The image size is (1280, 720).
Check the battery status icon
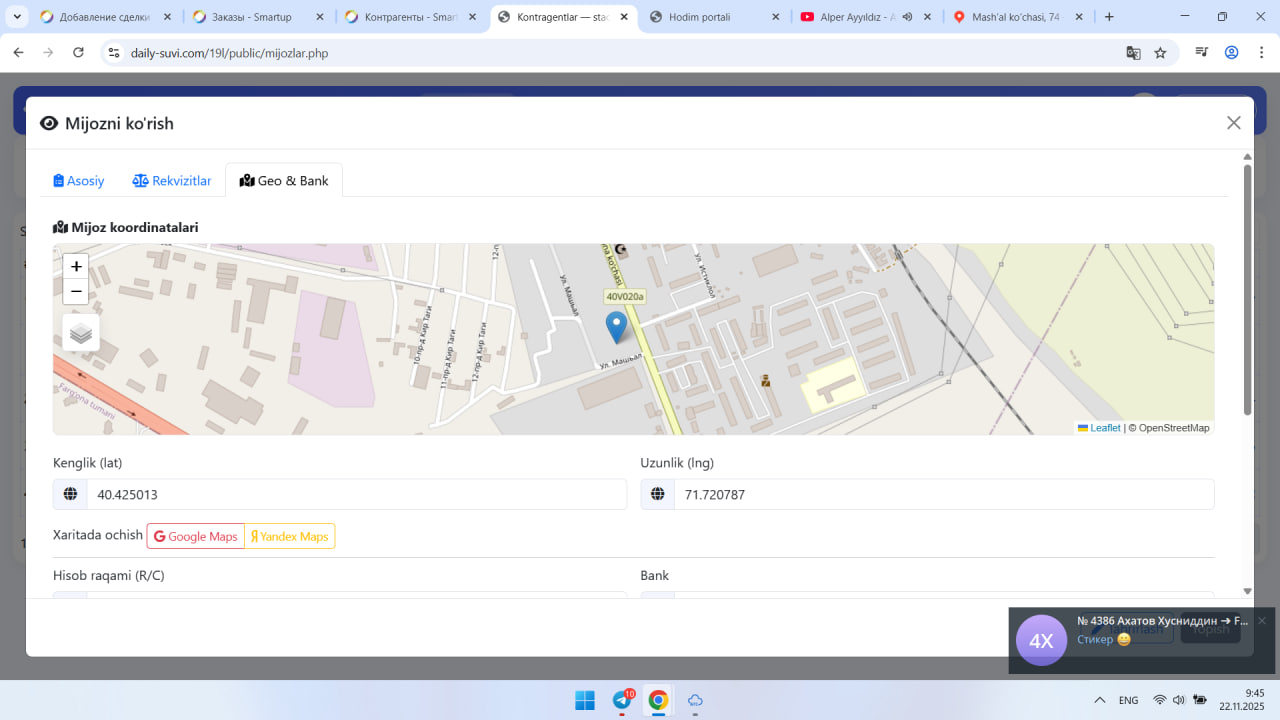1199,700
